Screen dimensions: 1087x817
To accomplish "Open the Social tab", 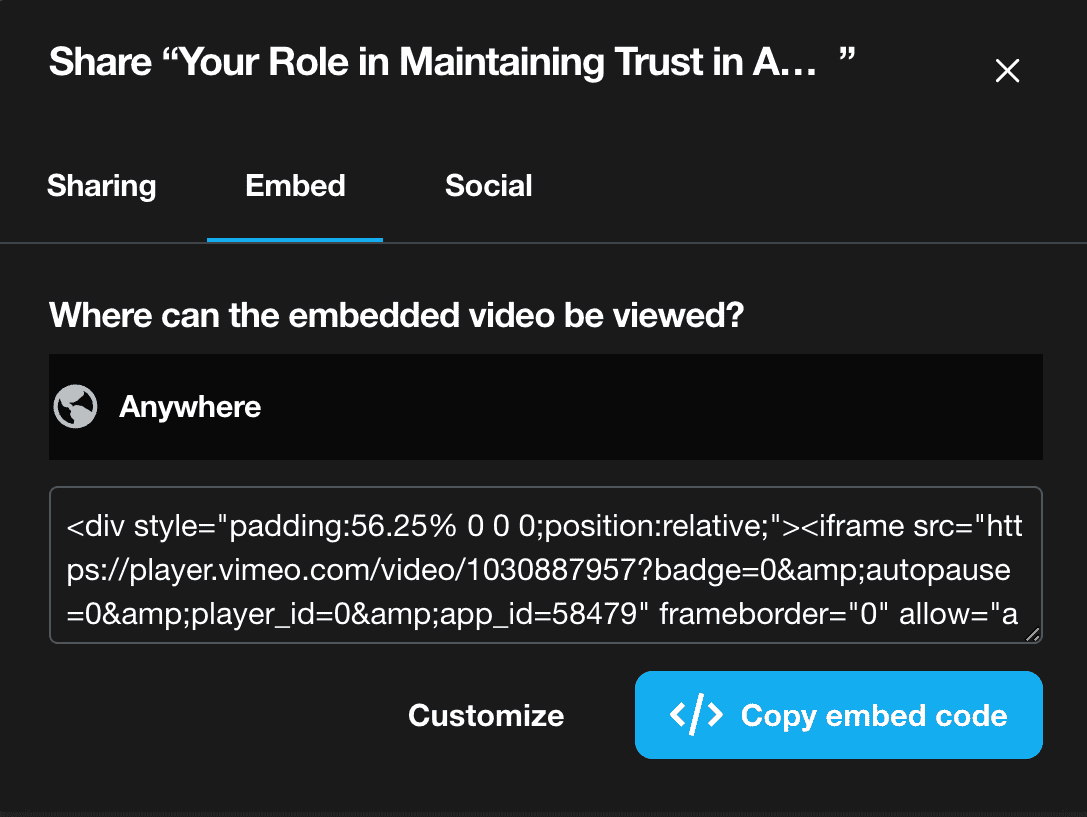I will (488, 186).
